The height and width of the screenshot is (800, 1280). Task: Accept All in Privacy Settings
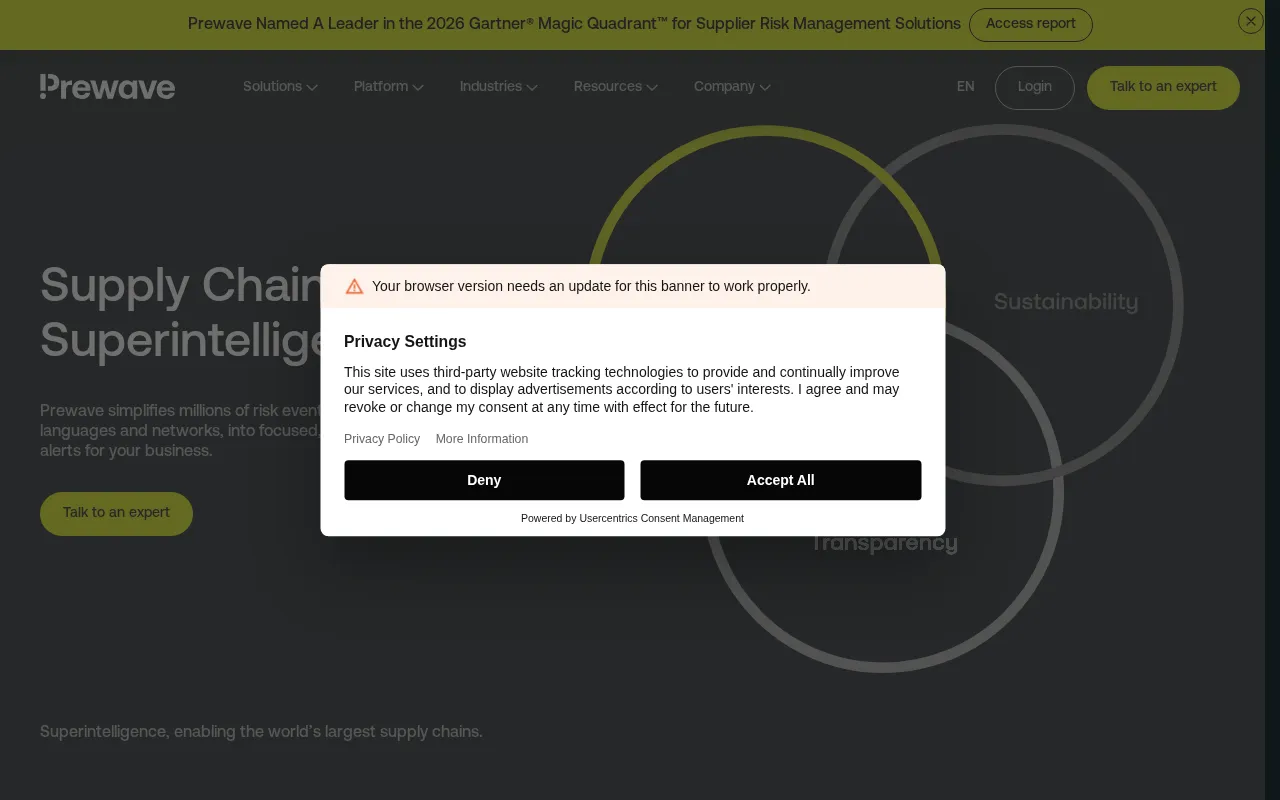pos(780,480)
